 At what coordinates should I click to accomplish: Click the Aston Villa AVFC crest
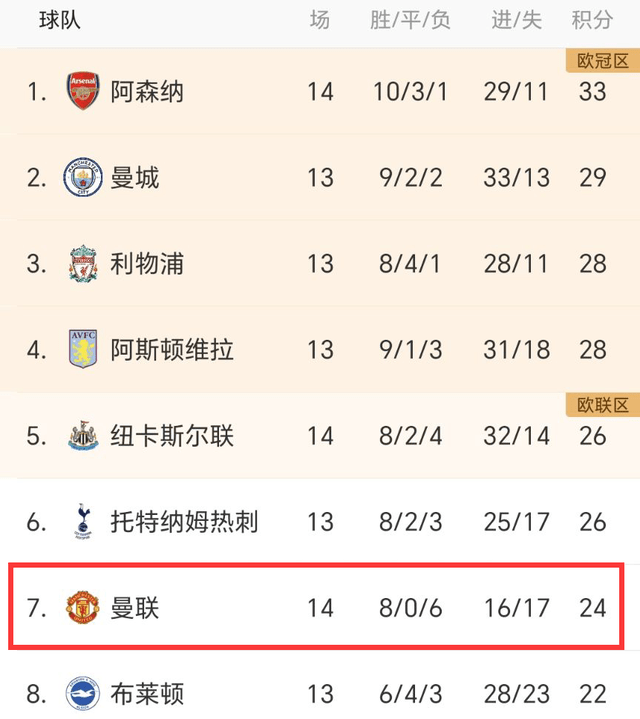point(83,349)
